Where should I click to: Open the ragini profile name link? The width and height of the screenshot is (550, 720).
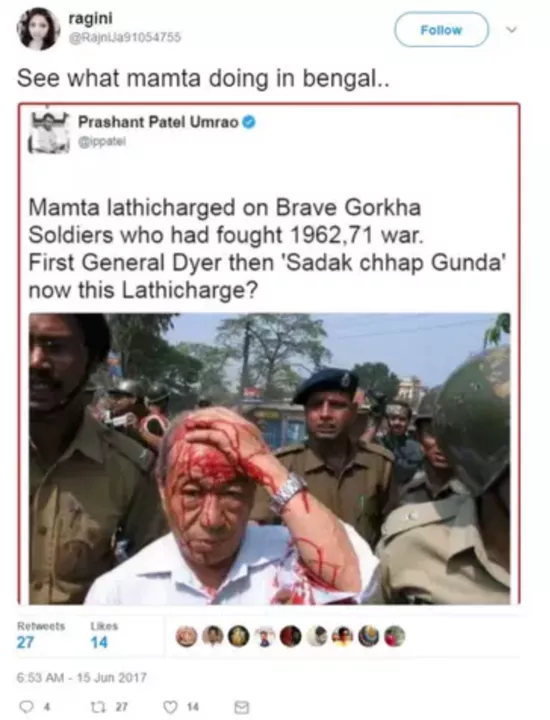(x=90, y=18)
